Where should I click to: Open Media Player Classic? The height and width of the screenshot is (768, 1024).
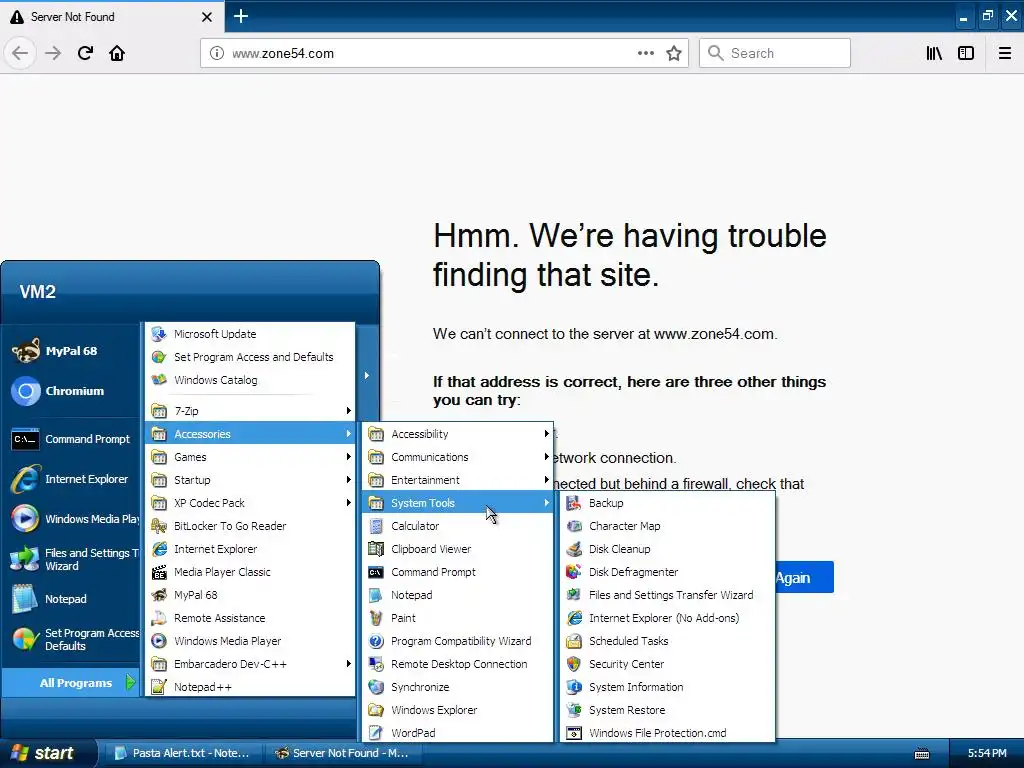pos(251,571)
